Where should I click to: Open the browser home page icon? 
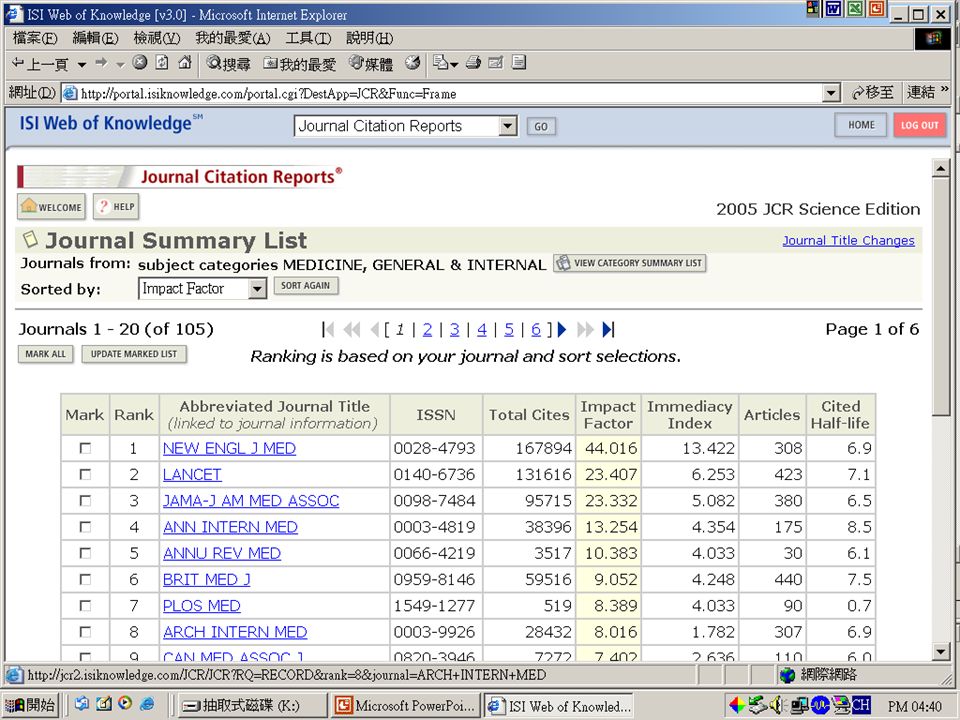[x=184, y=62]
